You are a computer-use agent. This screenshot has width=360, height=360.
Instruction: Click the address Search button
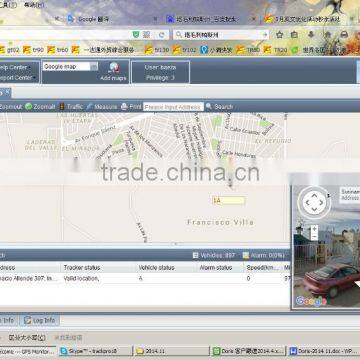tap(219, 106)
